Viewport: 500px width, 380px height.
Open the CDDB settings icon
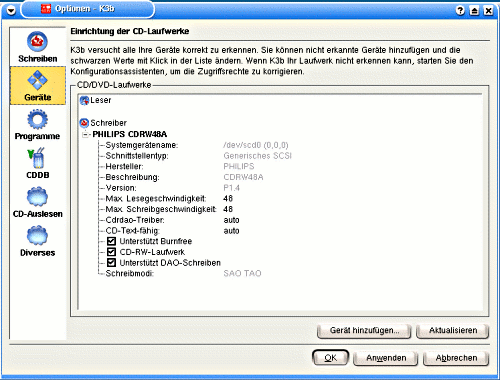[36, 158]
